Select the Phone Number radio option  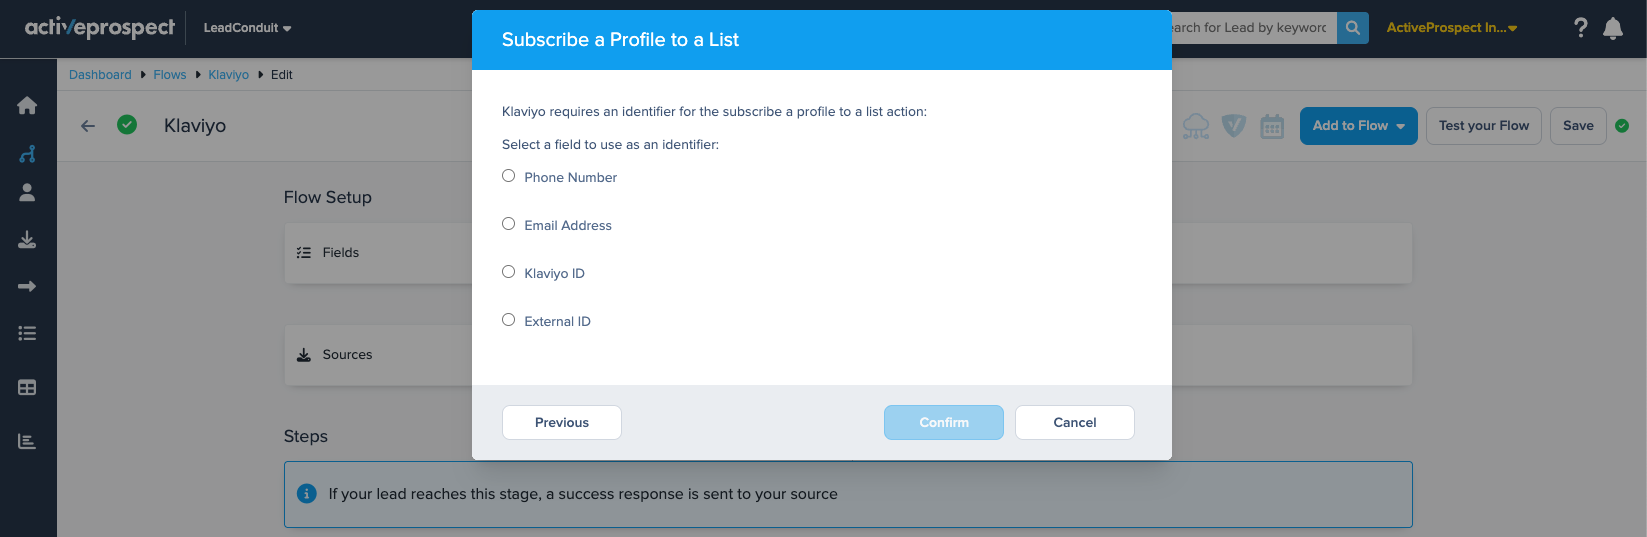tap(509, 176)
